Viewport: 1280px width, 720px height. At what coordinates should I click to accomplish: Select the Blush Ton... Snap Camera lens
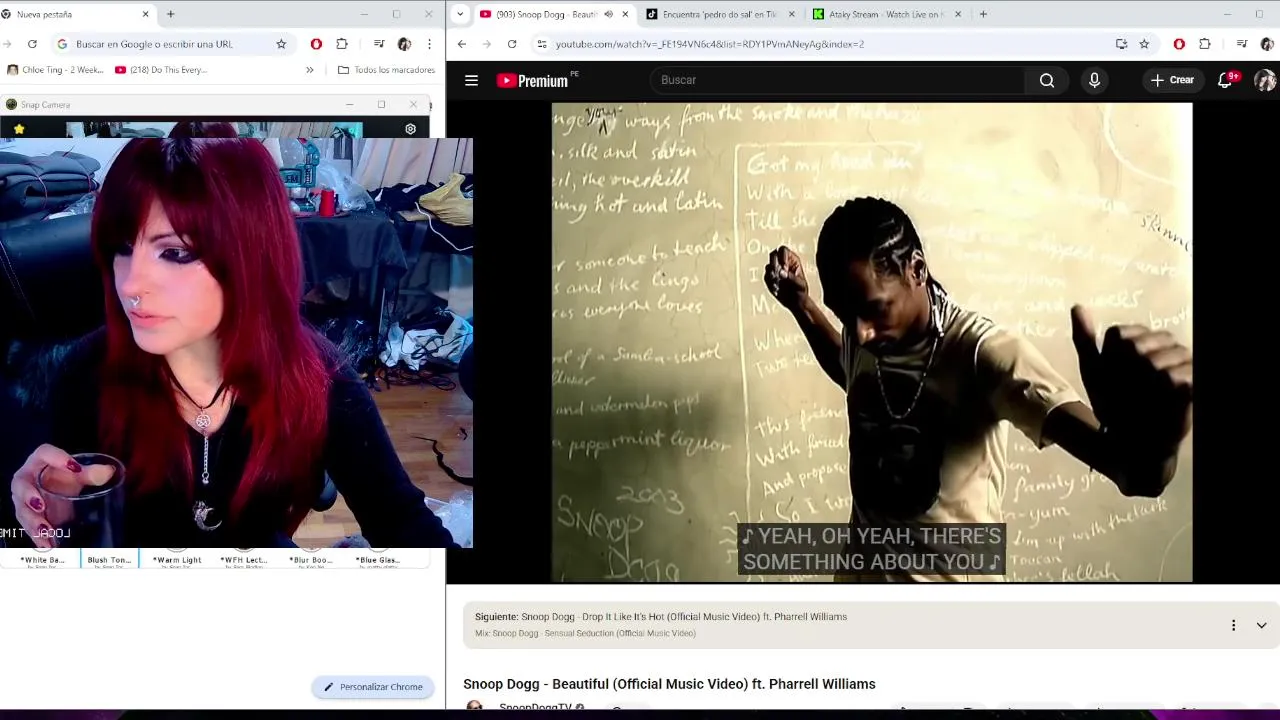[109, 560]
